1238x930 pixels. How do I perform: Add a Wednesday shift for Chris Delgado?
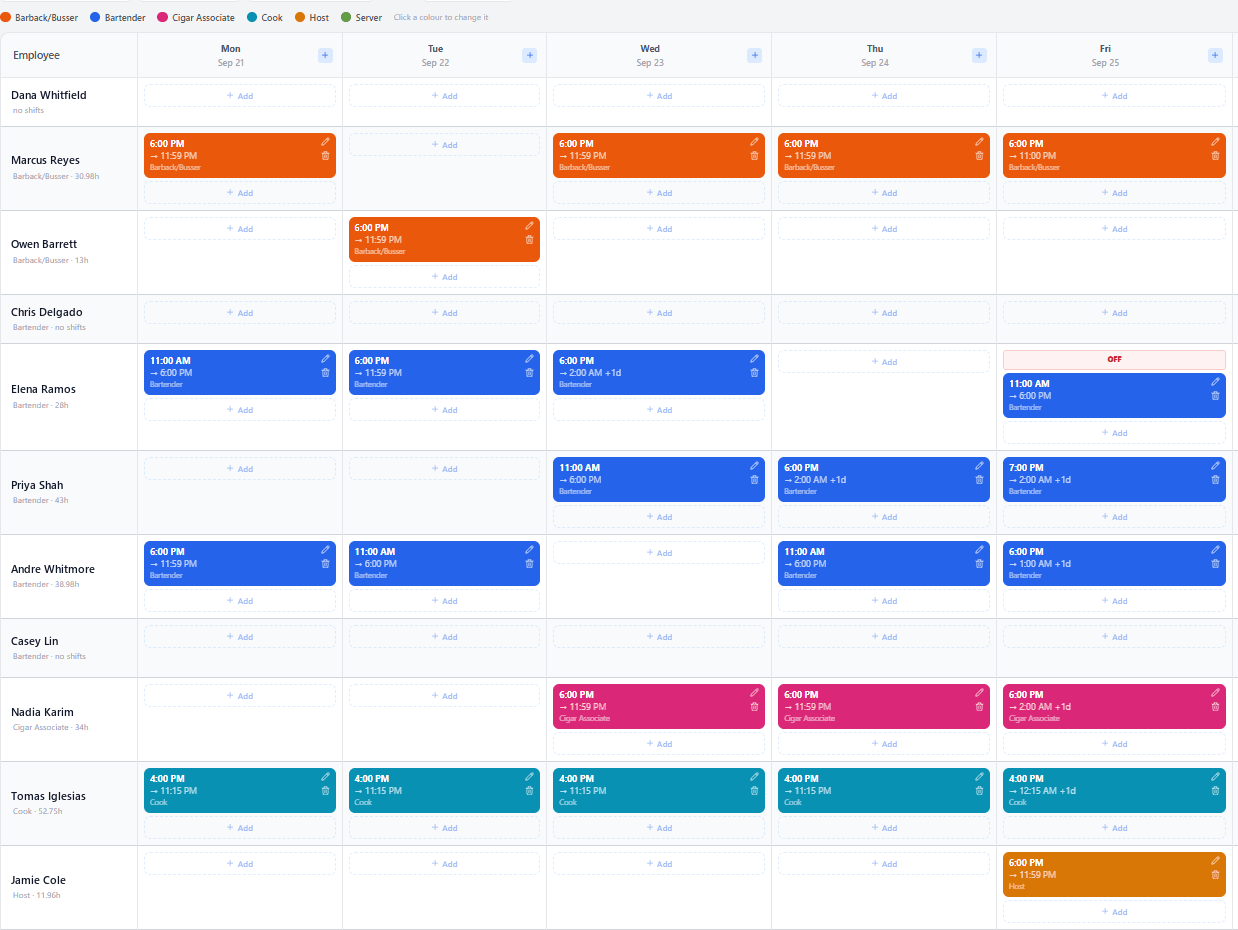659,313
